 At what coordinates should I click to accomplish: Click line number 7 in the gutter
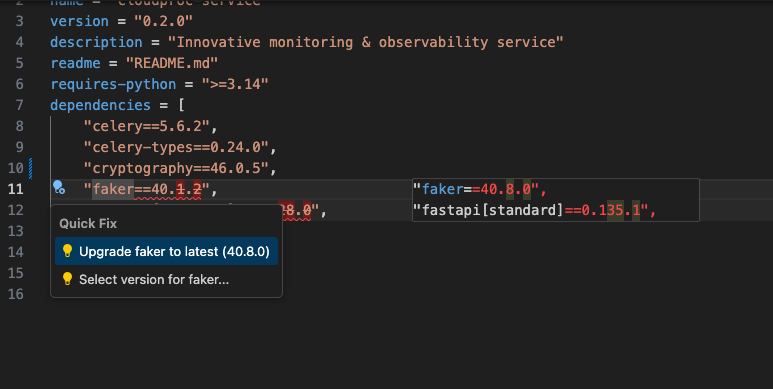[x=19, y=105]
